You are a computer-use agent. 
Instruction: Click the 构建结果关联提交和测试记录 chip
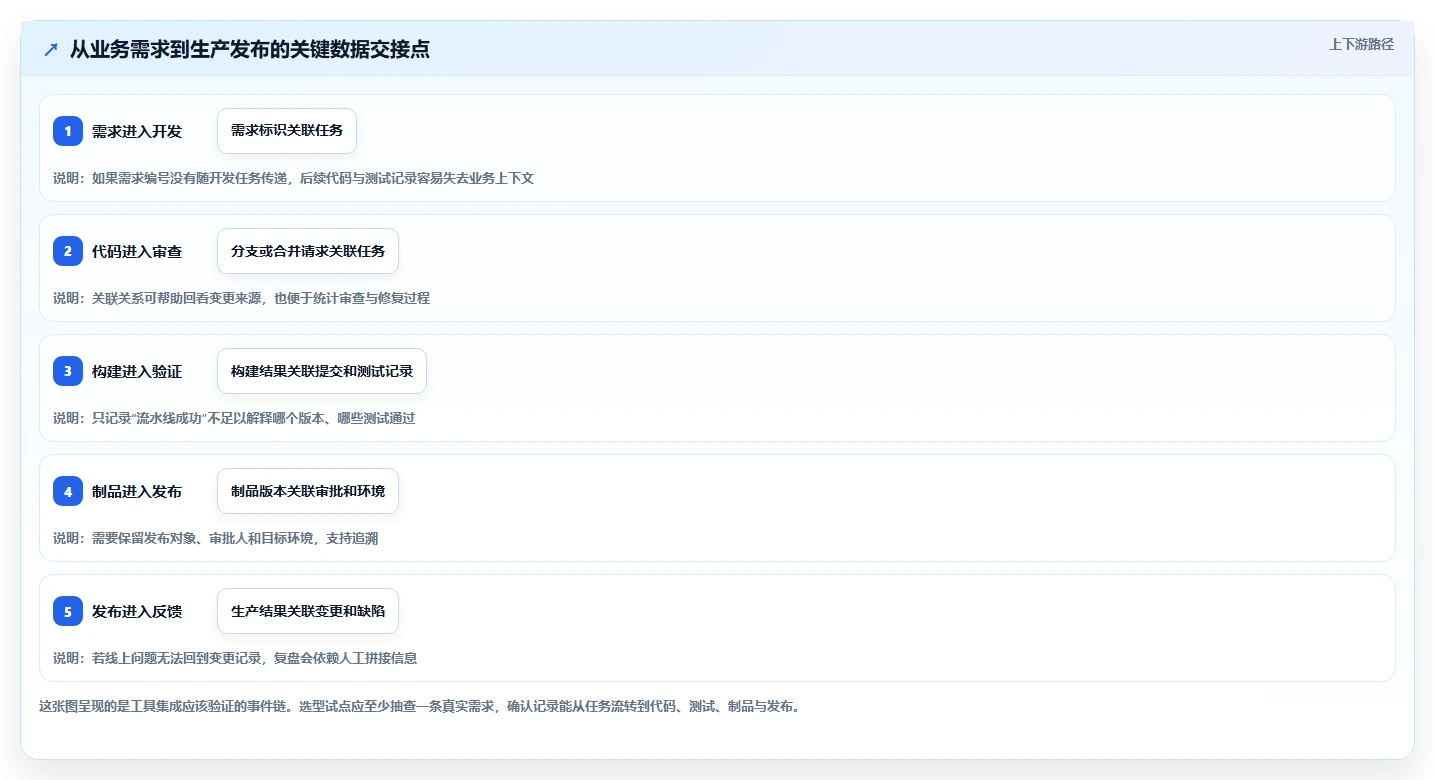[322, 371]
